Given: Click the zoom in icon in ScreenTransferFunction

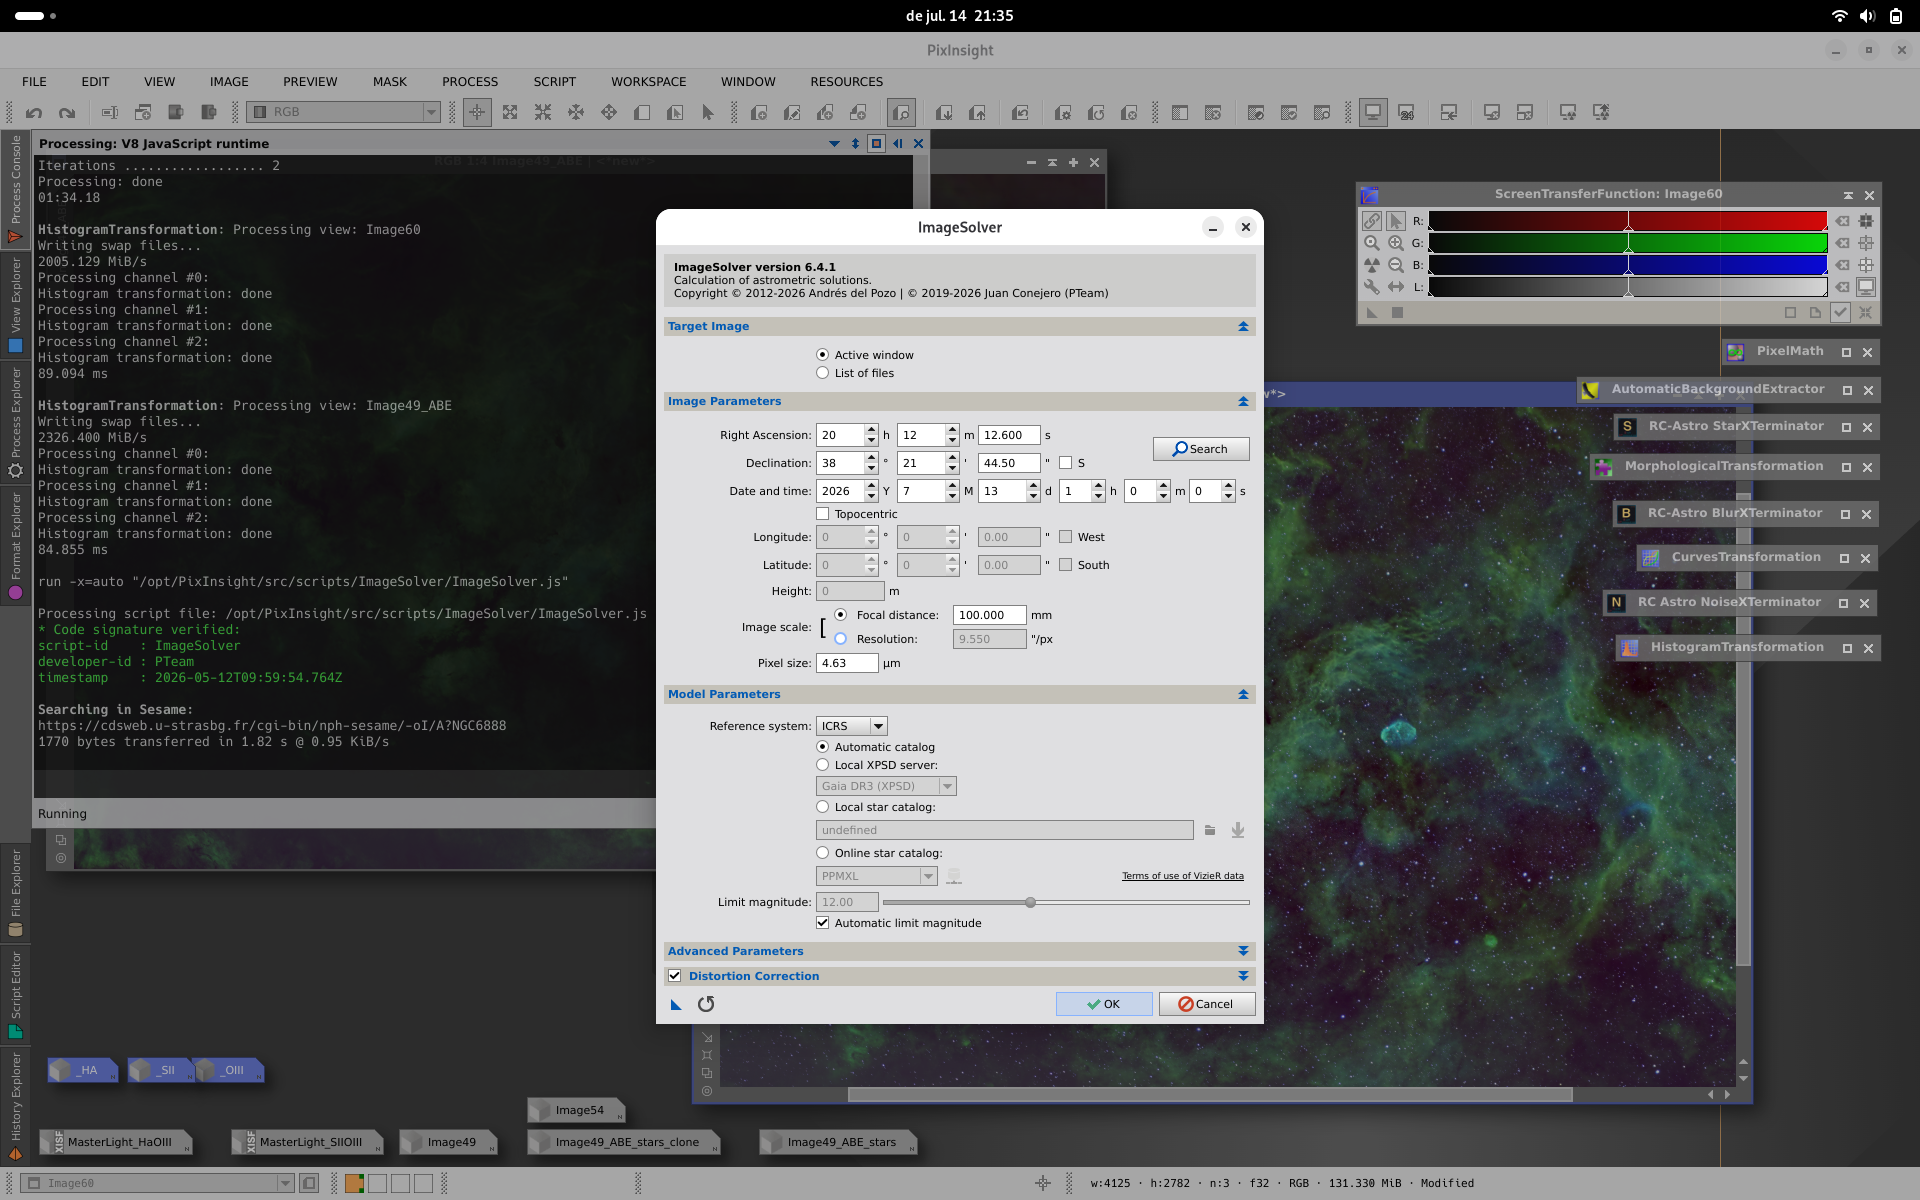Looking at the screenshot, I should 1396,243.
